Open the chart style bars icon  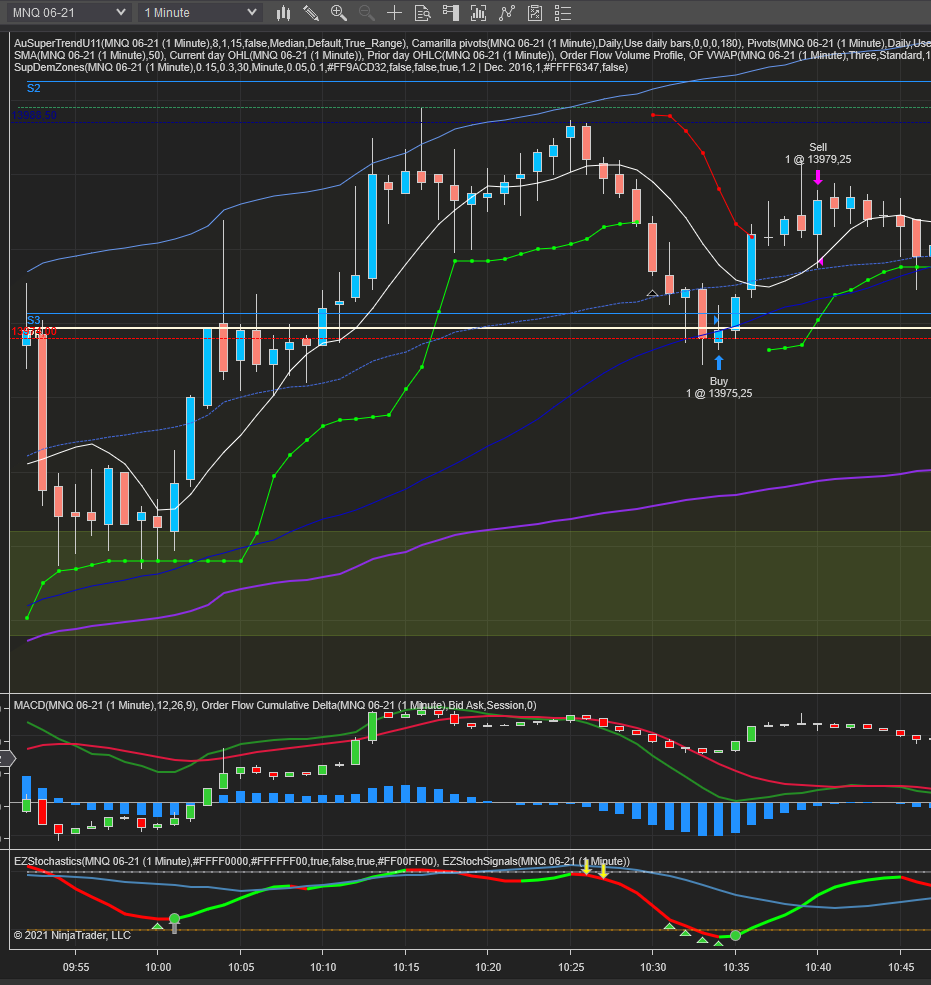click(x=283, y=13)
